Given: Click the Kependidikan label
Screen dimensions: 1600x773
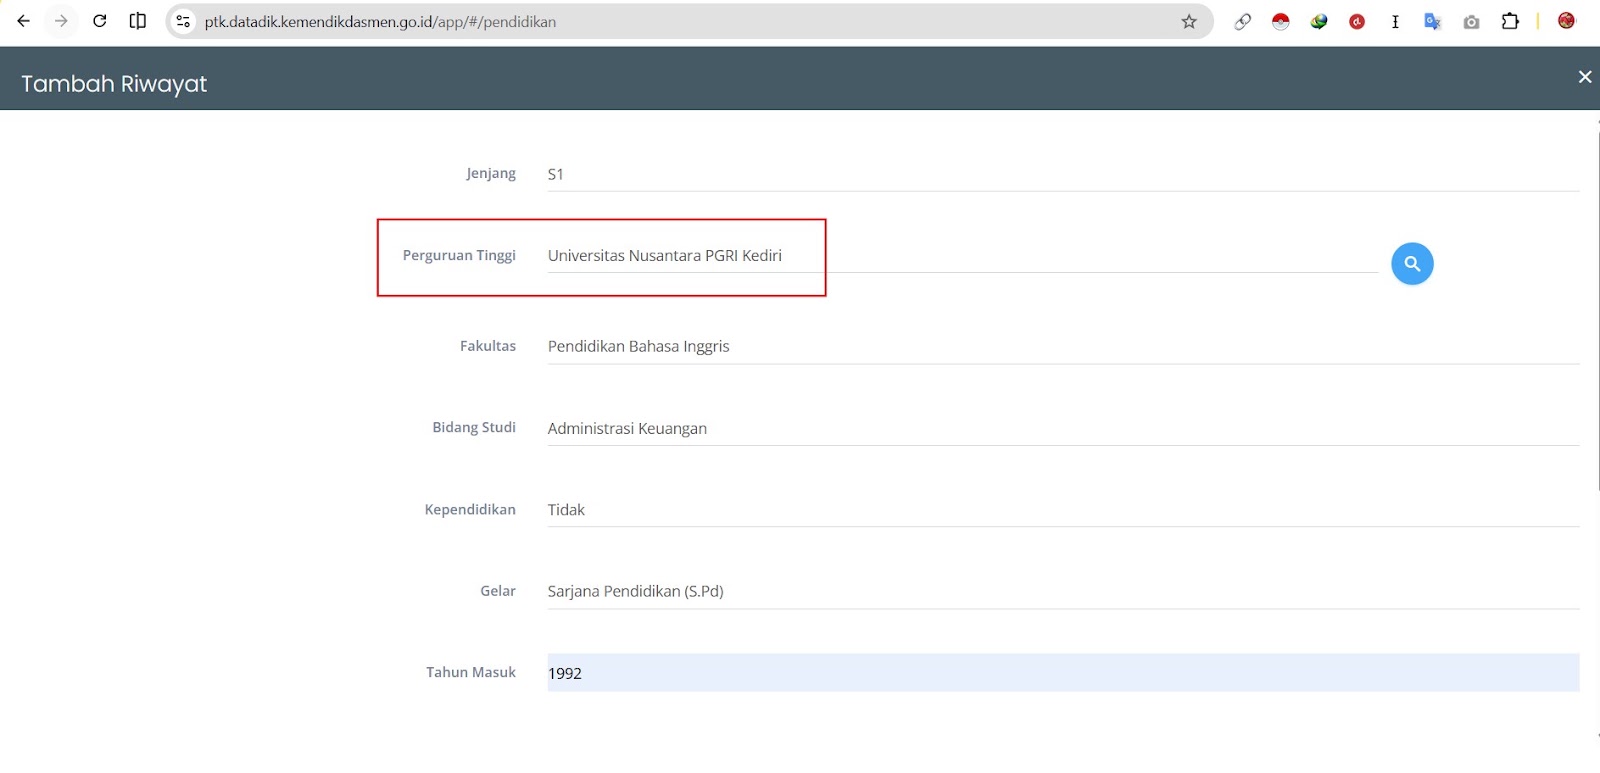Looking at the screenshot, I should [x=470, y=509].
